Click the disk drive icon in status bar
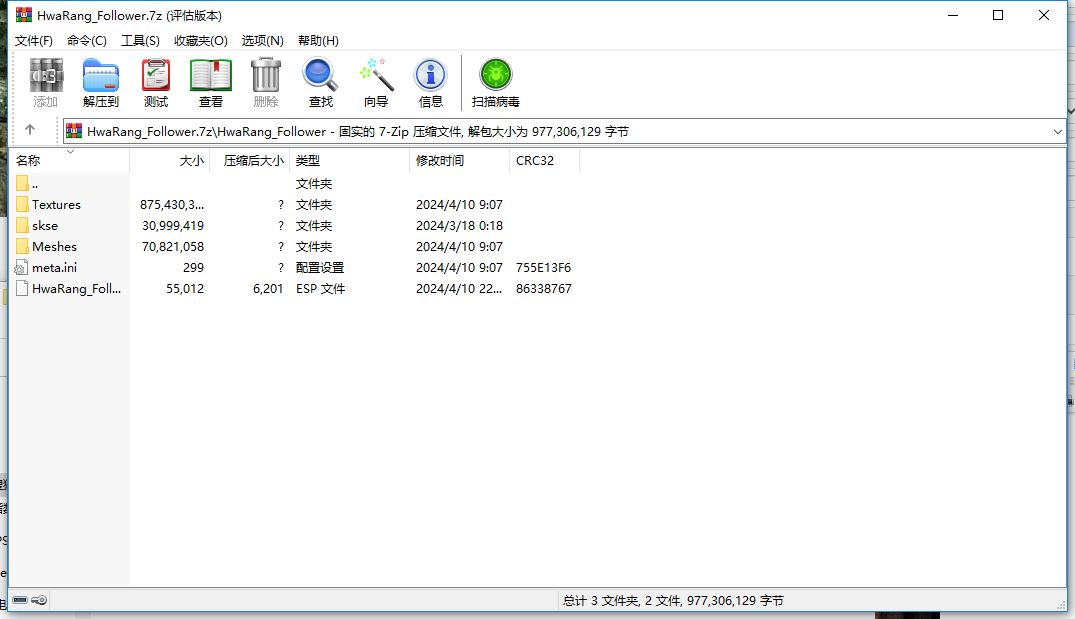This screenshot has width=1075, height=619. pyautogui.click(x=20, y=600)
